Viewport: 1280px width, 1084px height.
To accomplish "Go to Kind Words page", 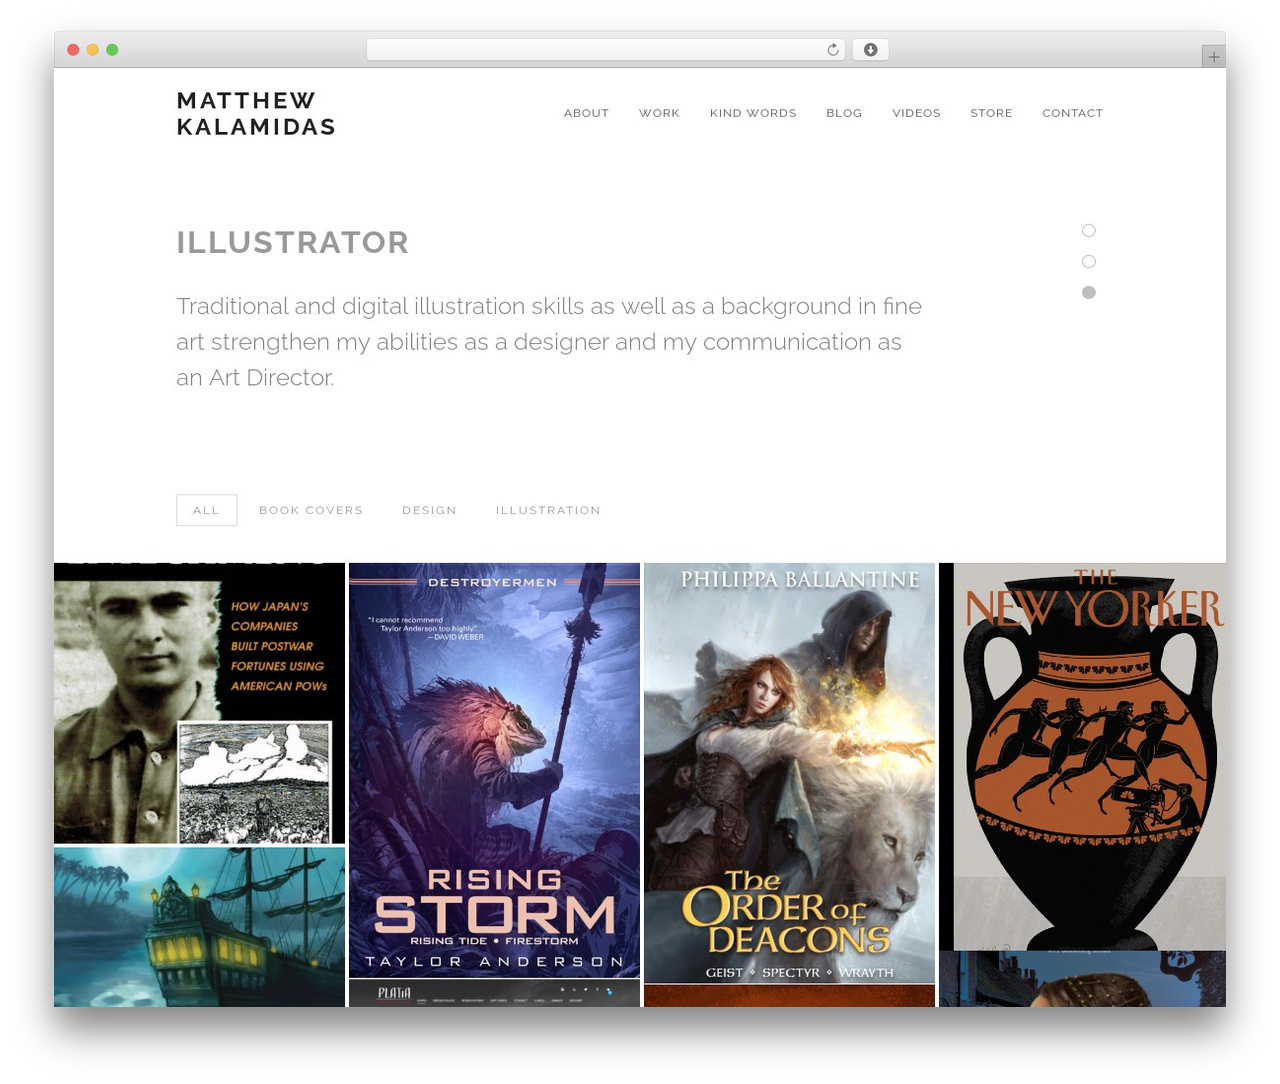I will (753, 113).
